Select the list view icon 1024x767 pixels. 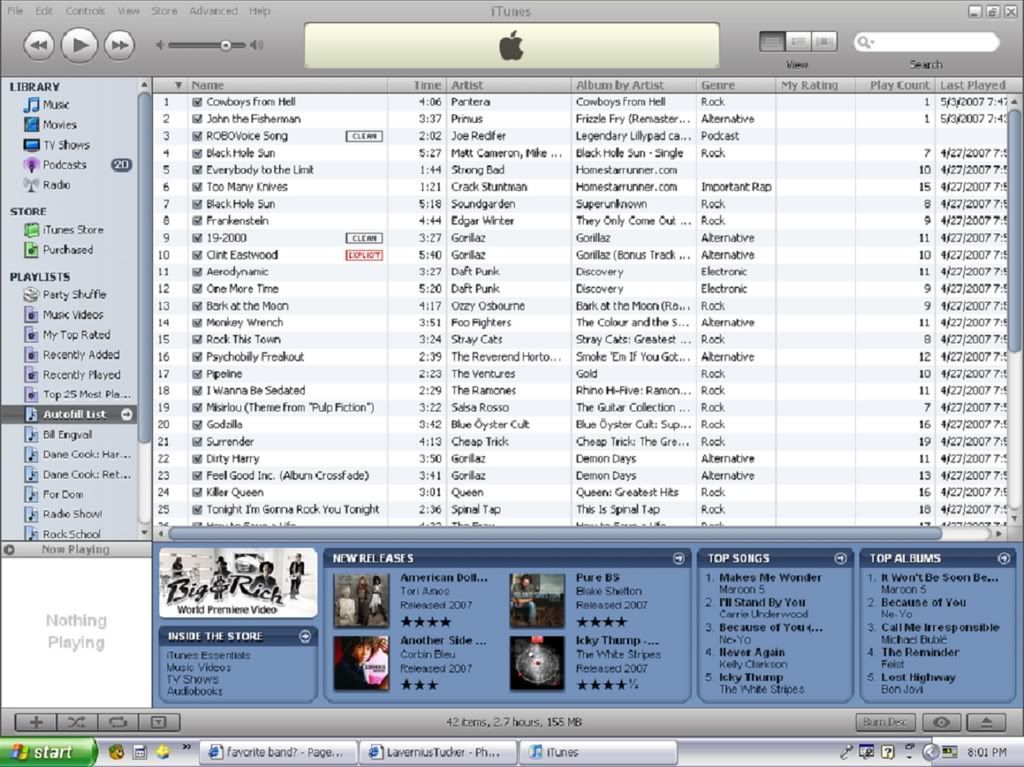tap(772, 42)
